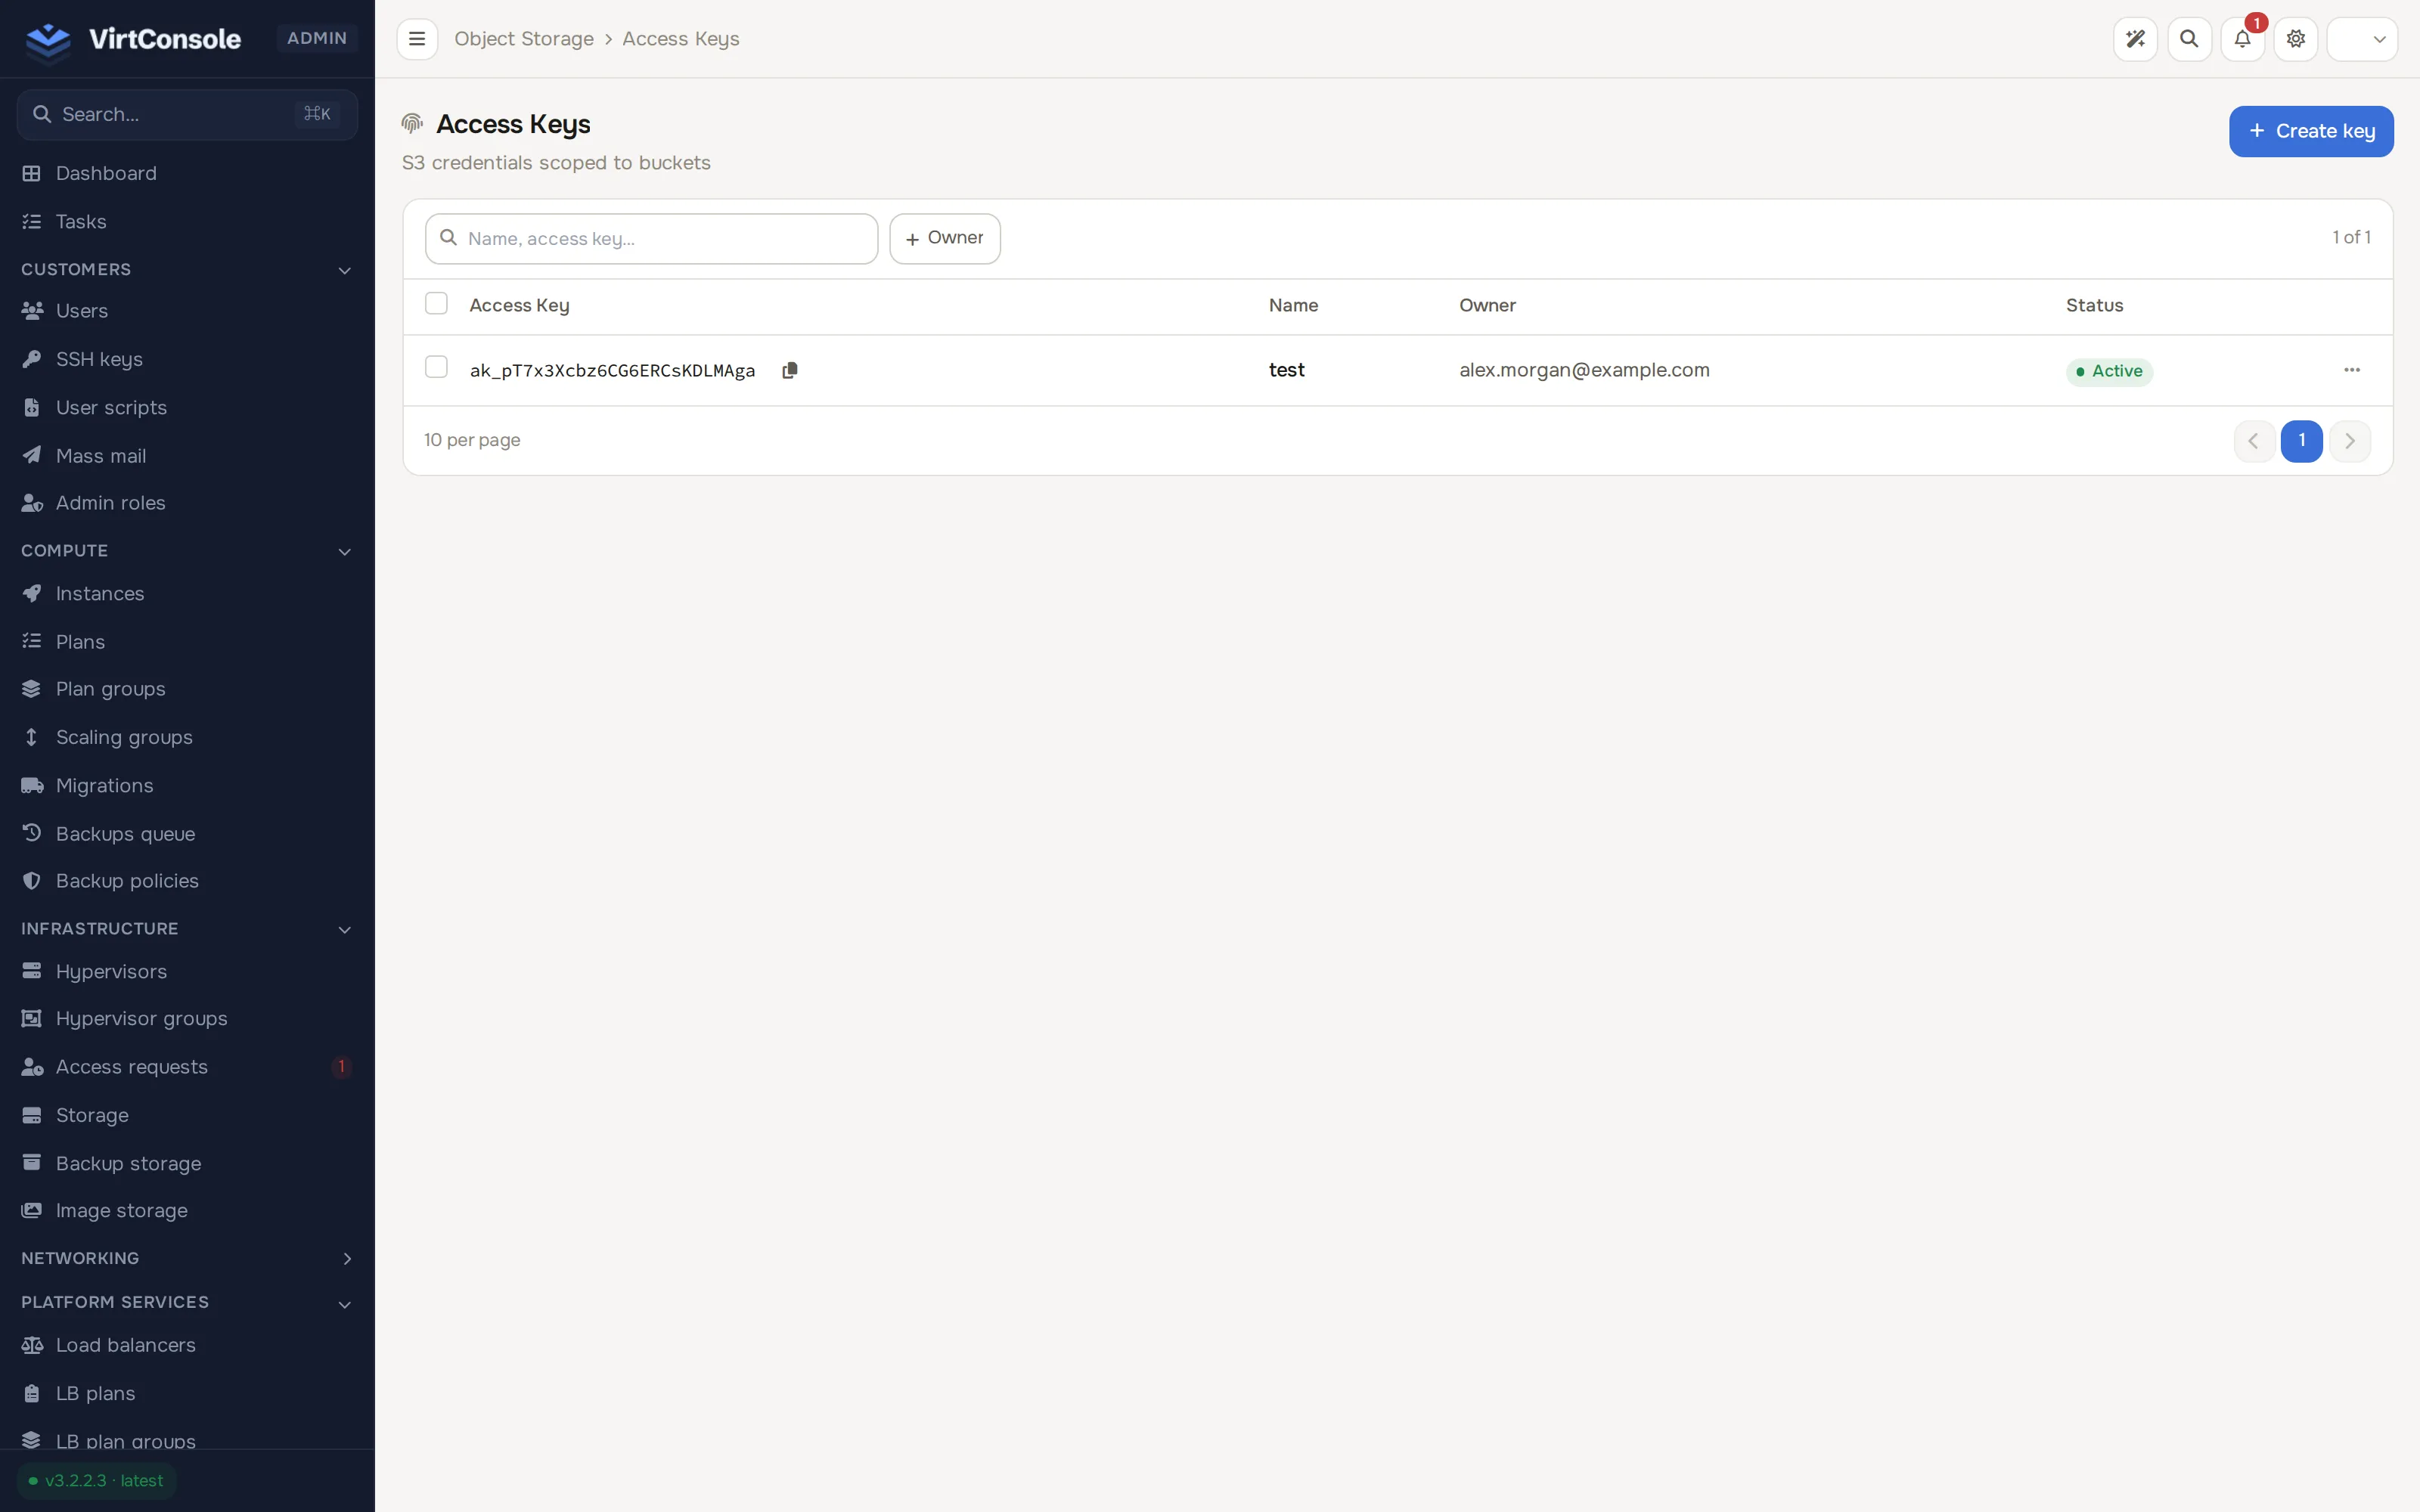Go to next page of results
The image size is (2420, 1512).
pos(2349,441)
